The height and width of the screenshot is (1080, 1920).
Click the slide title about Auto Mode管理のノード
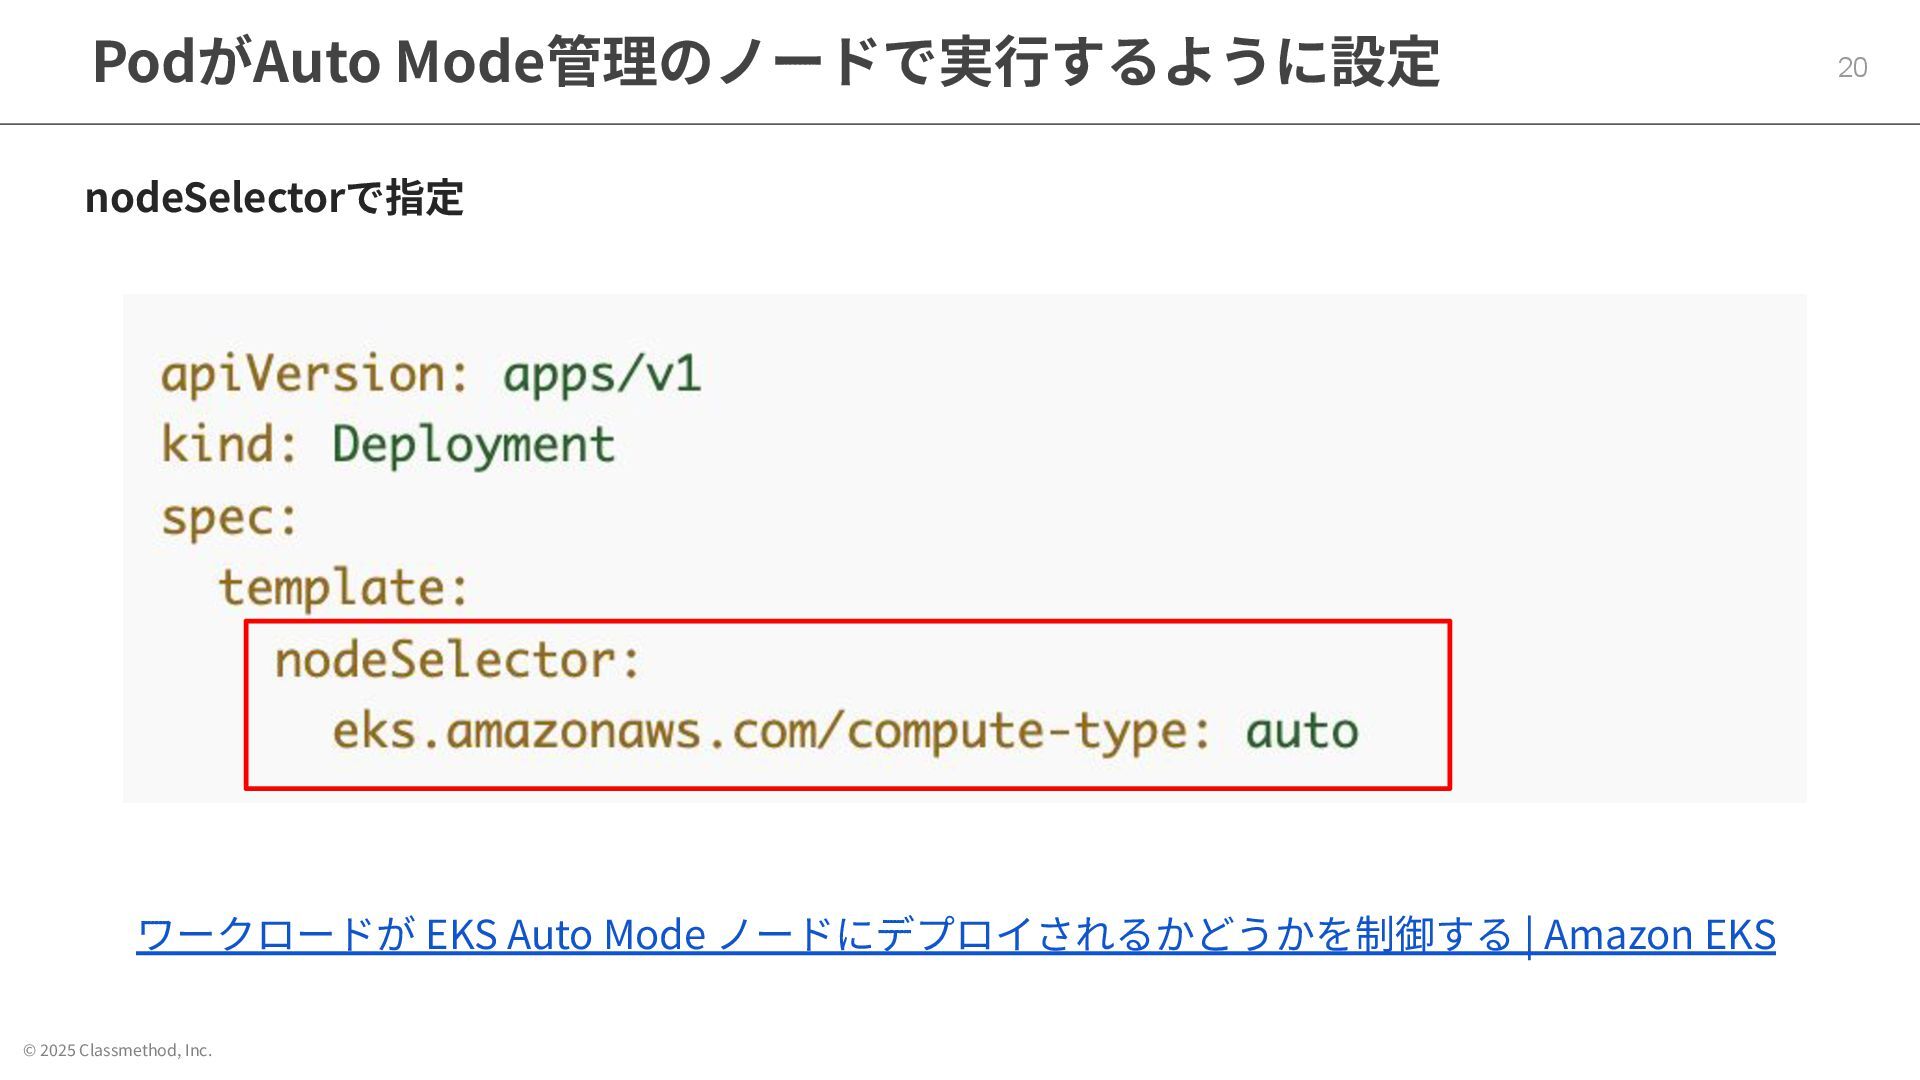[765, 62]
